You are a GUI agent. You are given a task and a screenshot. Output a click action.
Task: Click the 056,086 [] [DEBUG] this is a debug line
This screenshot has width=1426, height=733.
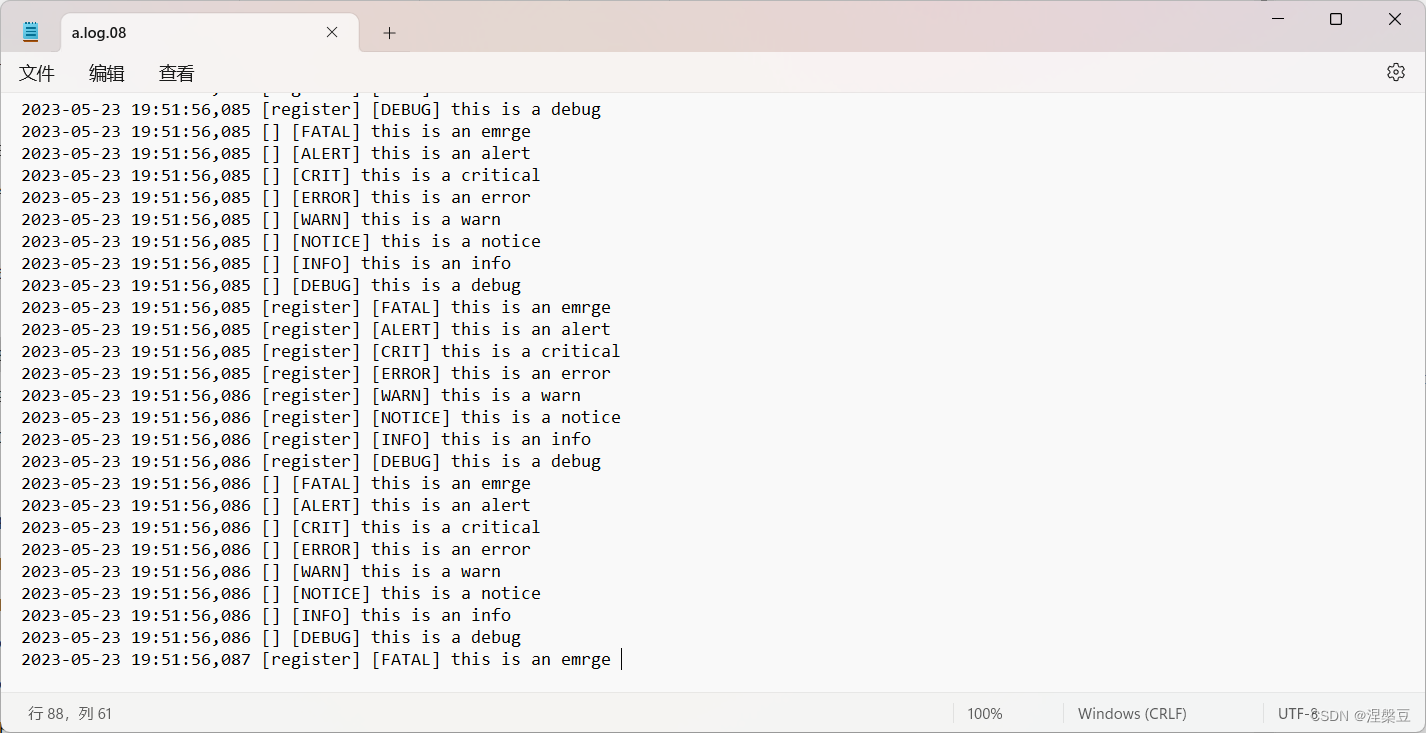[x=271, y=637]
